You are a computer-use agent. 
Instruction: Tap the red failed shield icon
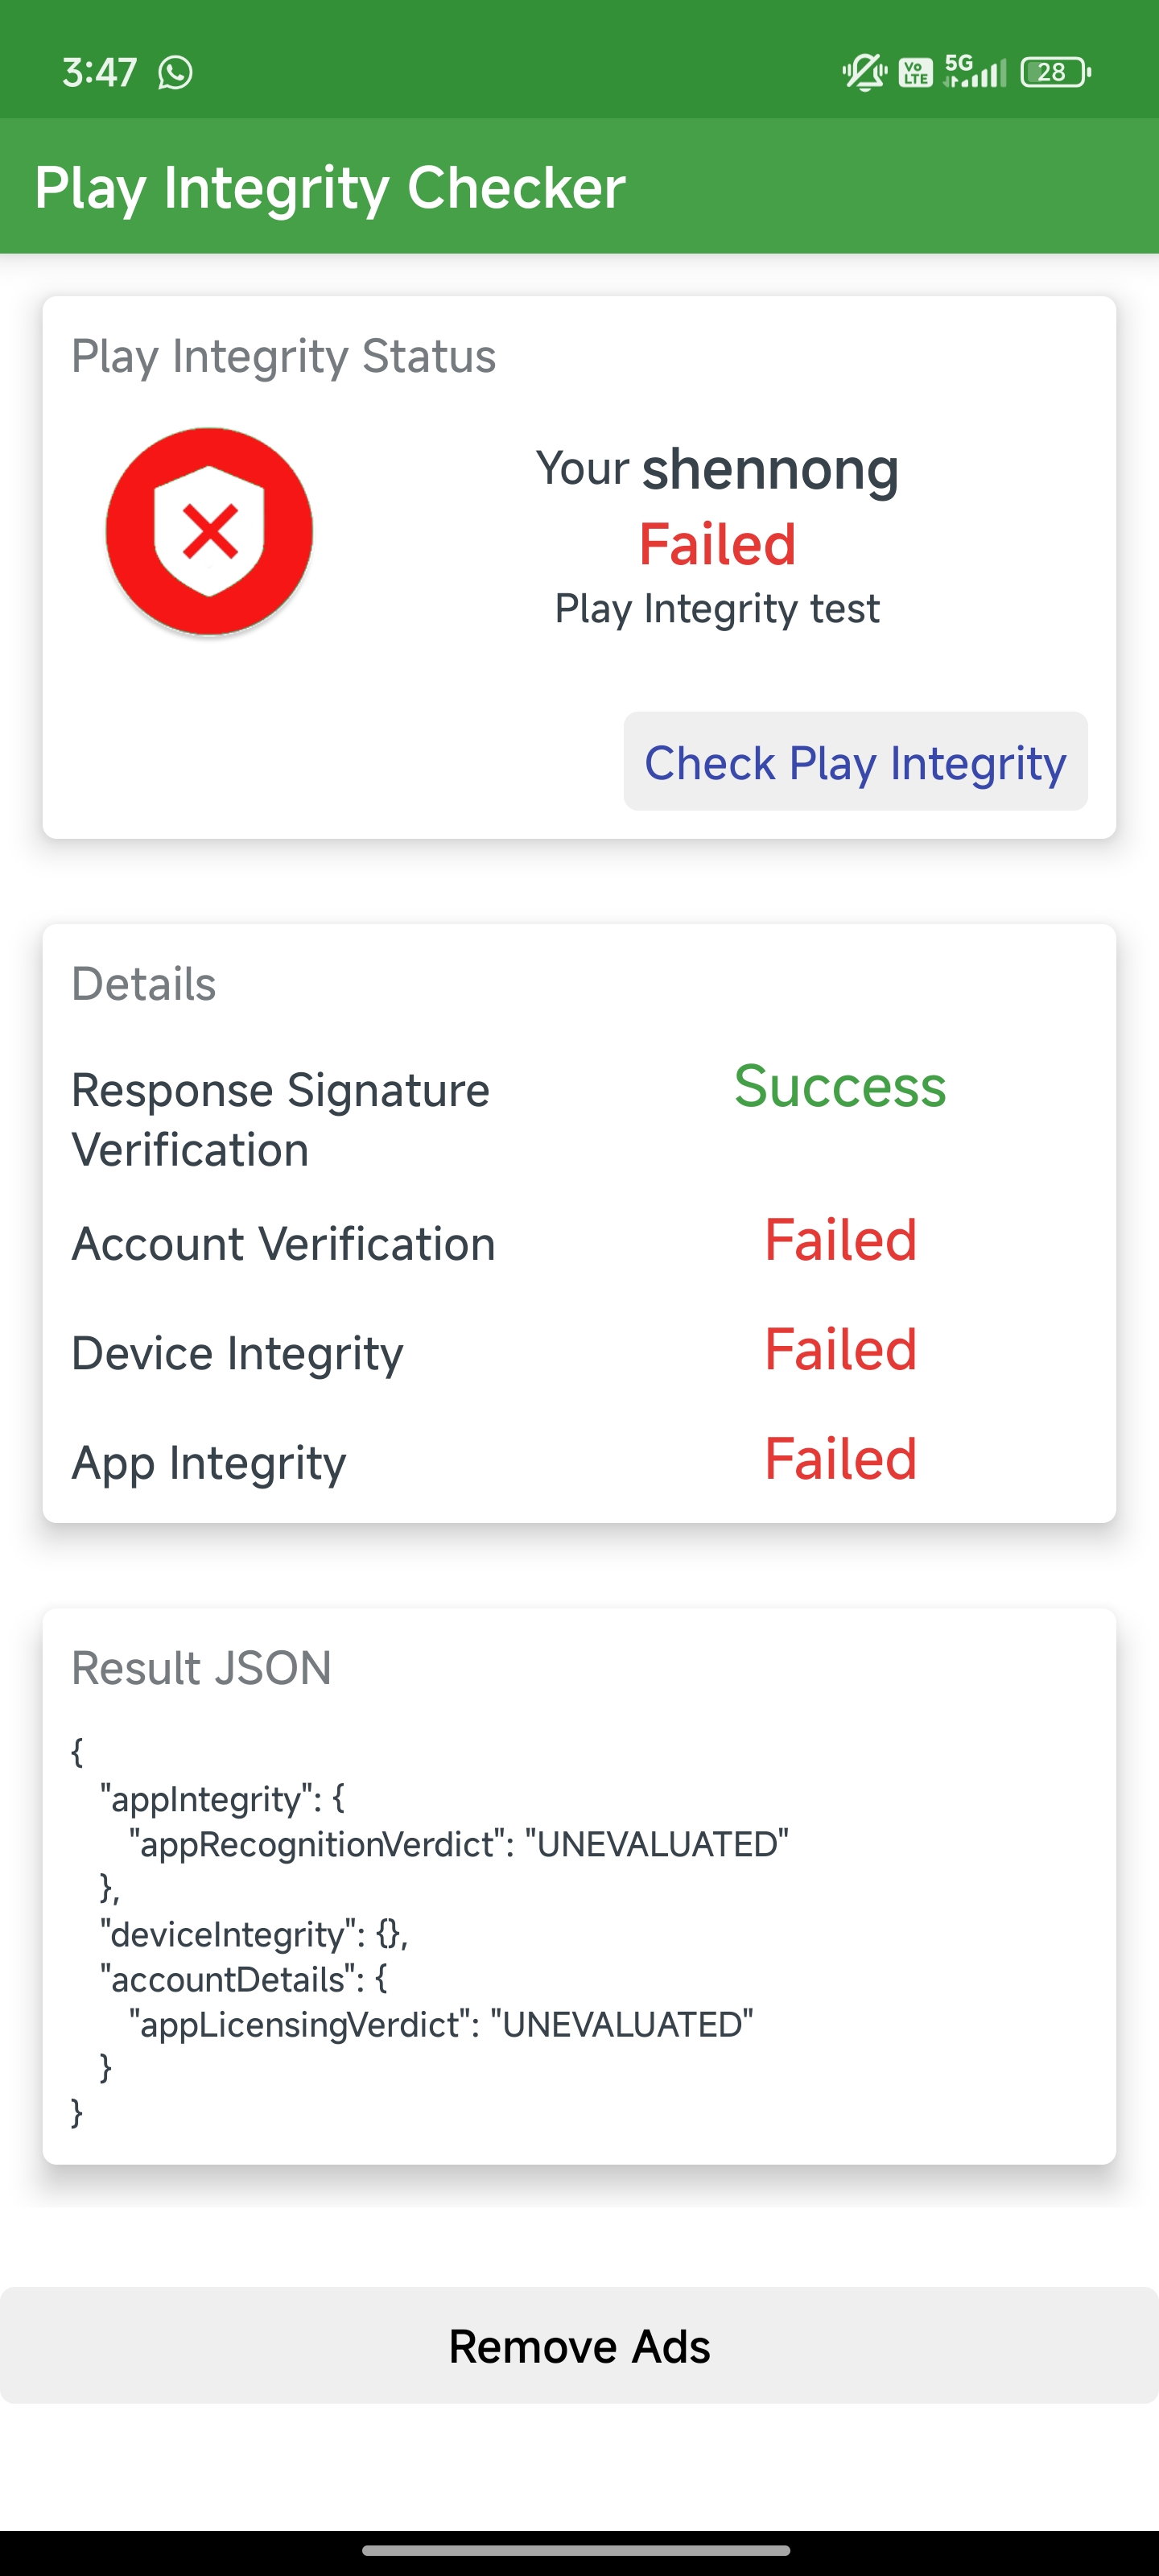click(x=209, y=531)
